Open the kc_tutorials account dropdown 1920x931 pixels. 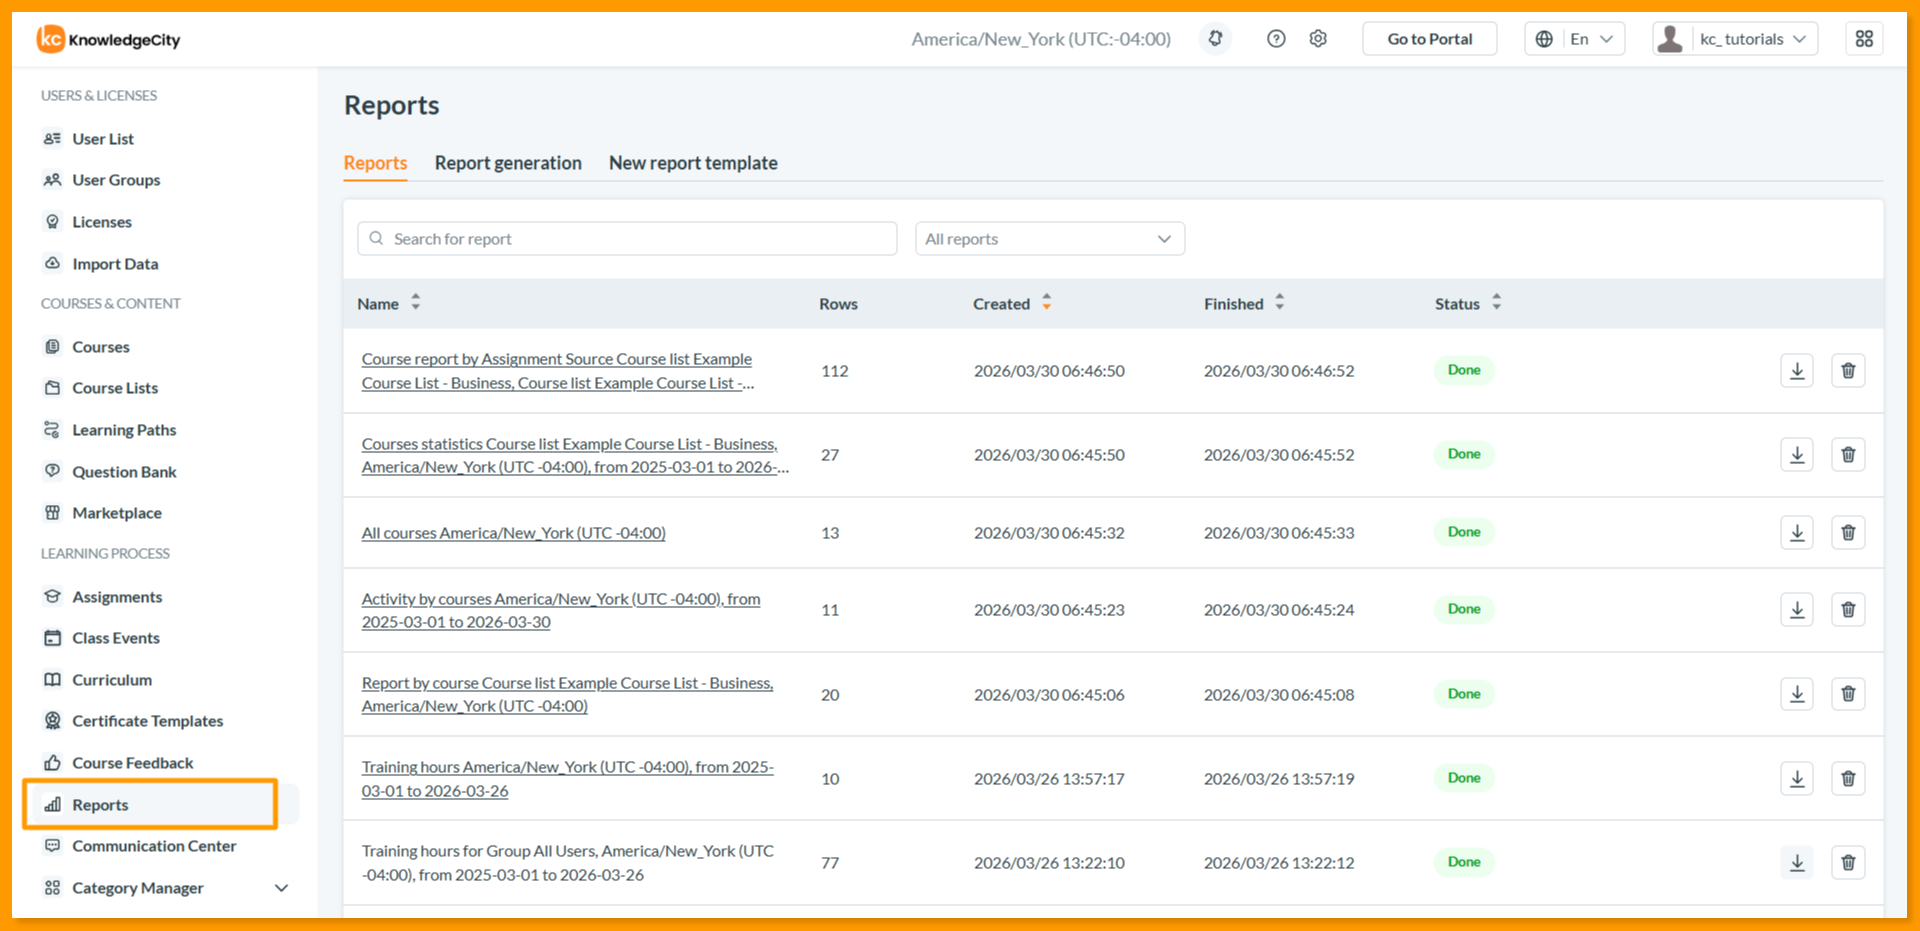[x=1735, y=39]
